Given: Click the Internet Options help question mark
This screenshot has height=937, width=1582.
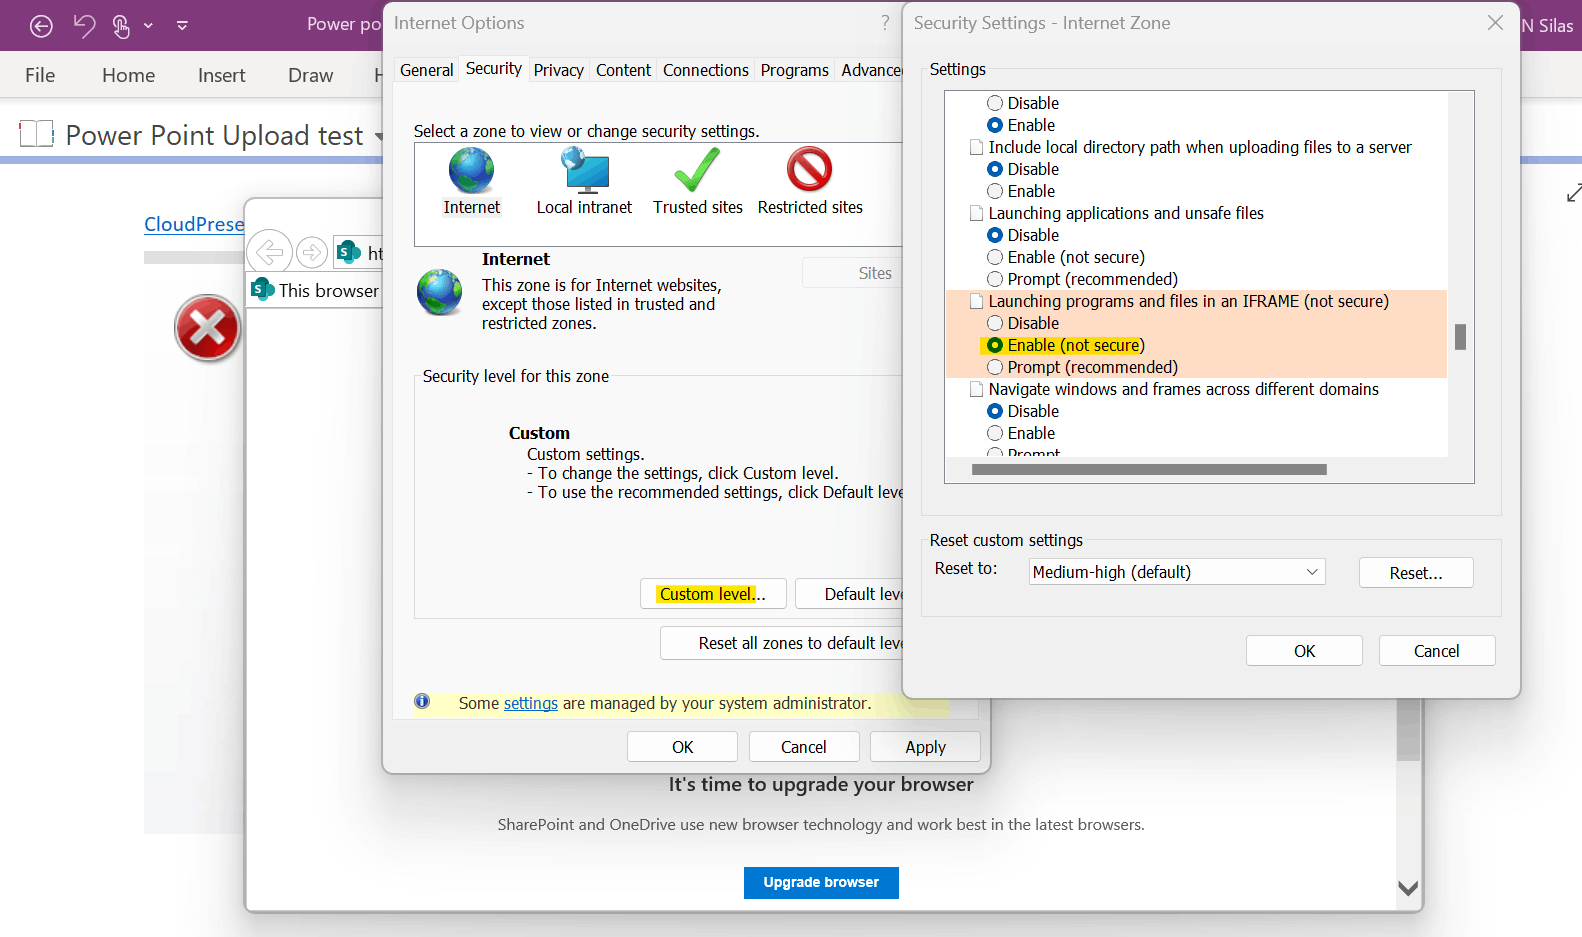Looking at the screenshot, I should tap(885, 23).
